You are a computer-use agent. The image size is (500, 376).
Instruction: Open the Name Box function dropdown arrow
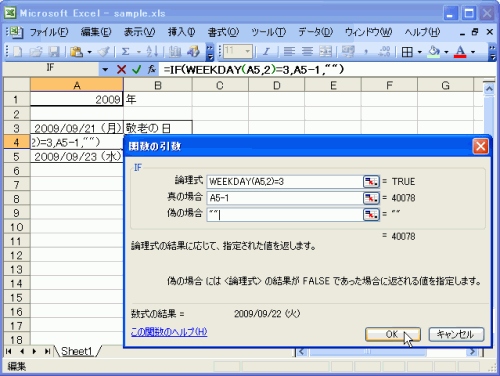pyautogui.click(x=105, y=70)
